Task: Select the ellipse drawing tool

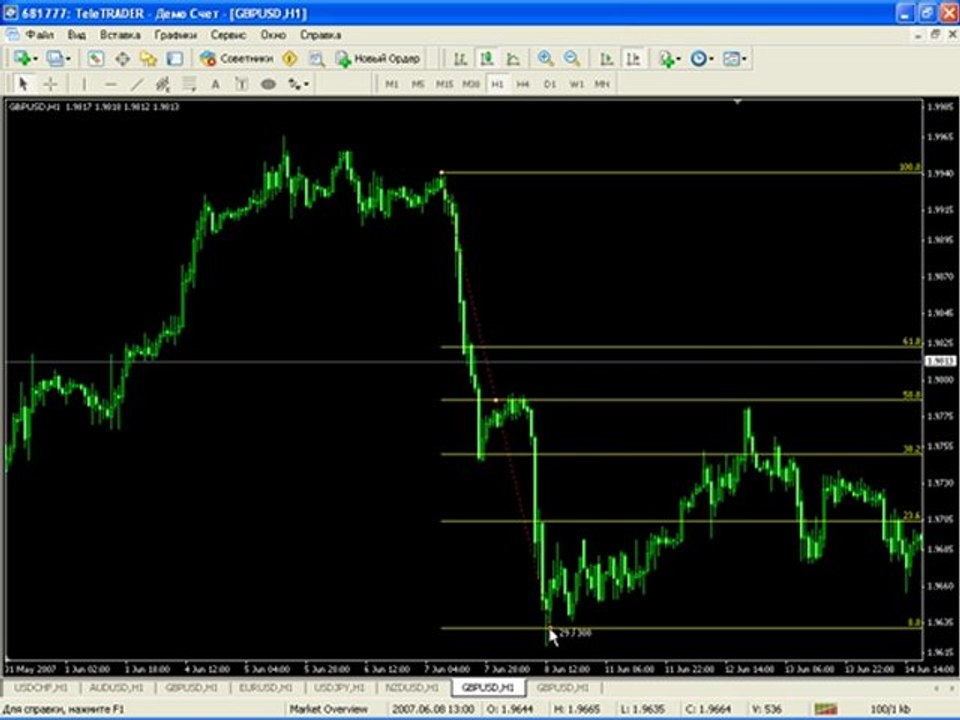Action: click(x=268, y=84)
